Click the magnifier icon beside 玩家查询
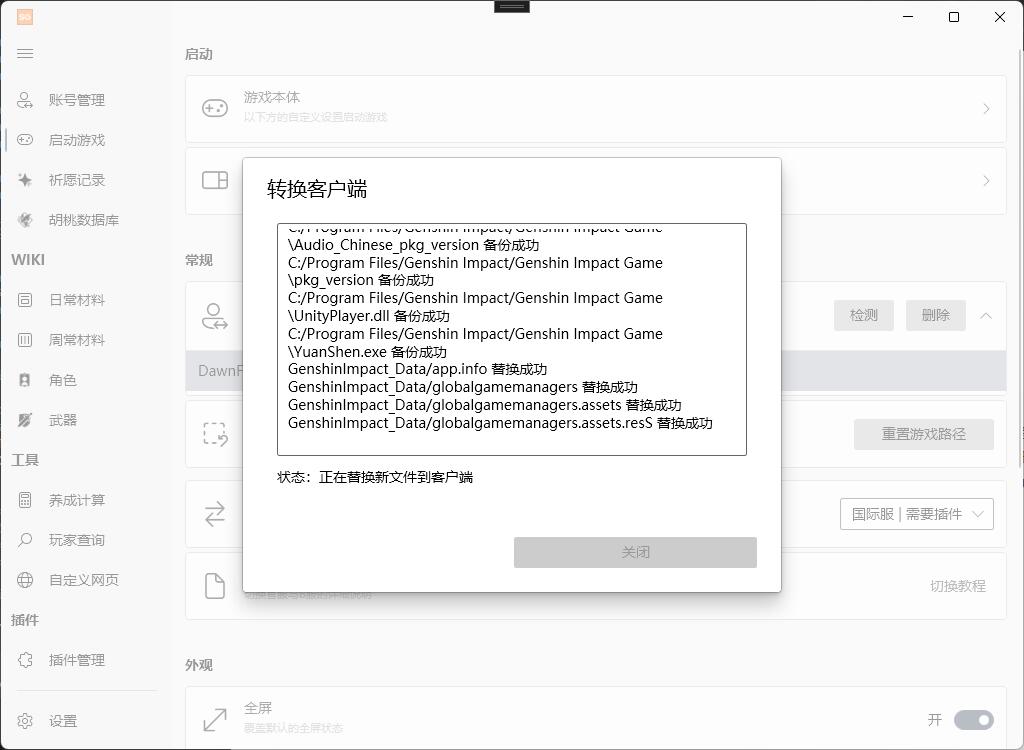Screen dimensions: 1024x750 click(25, 540)
